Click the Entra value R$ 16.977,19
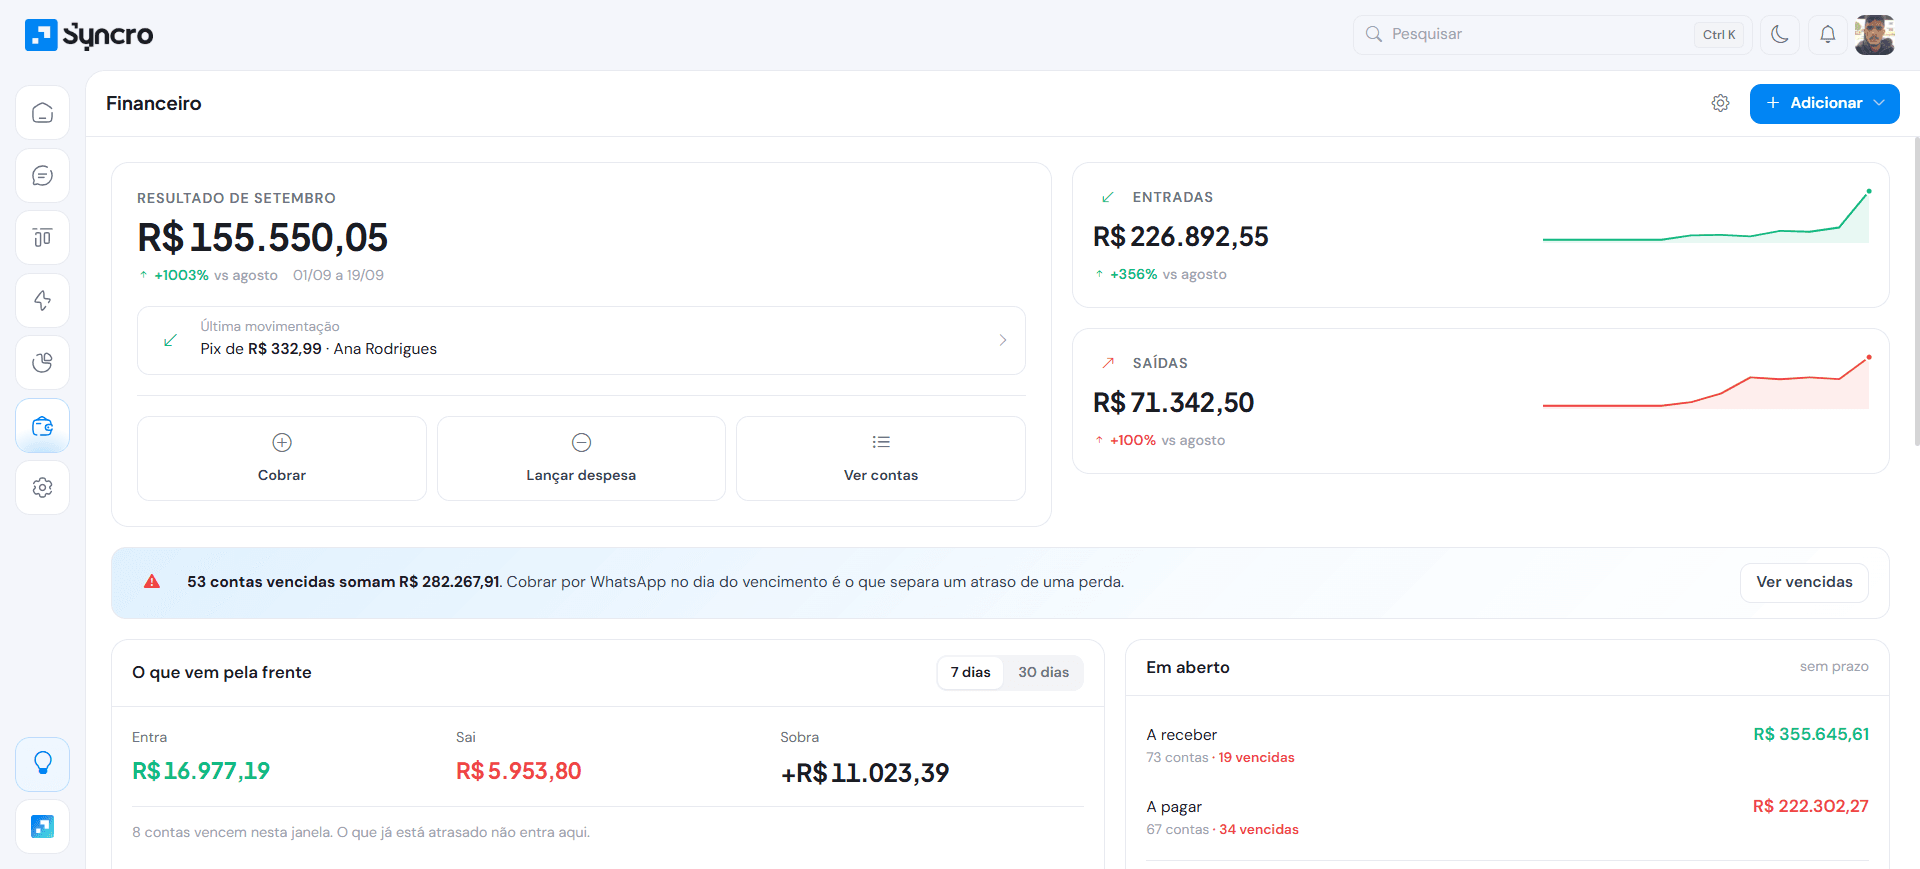This screenshot has width=1920, height=869. click(x=201, y=771)
